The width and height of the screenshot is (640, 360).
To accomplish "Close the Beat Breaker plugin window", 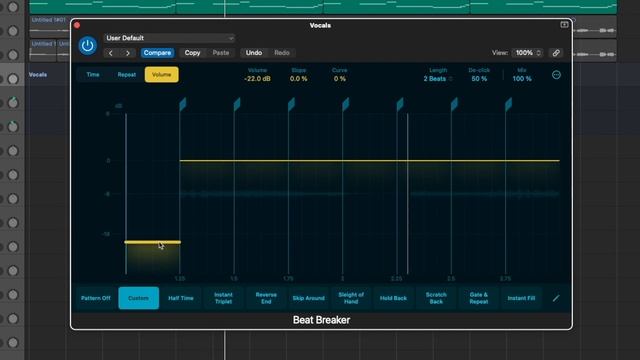I will click(x=77, y=25).
